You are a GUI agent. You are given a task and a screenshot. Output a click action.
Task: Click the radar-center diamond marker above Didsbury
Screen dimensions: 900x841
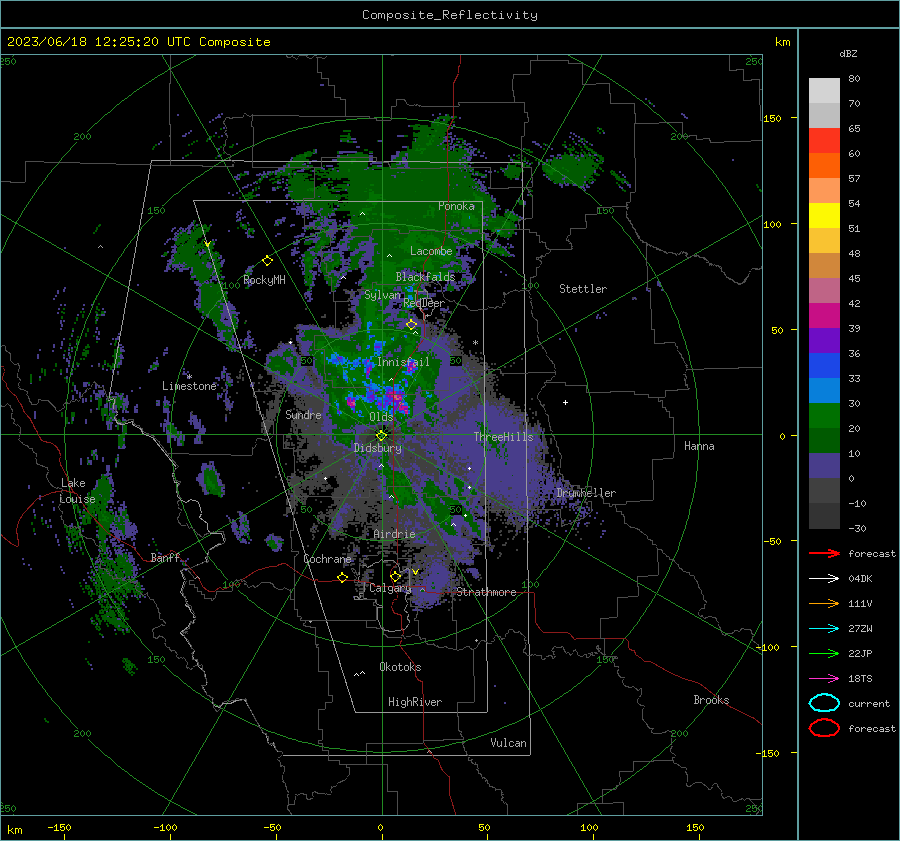tap(382, 435)
